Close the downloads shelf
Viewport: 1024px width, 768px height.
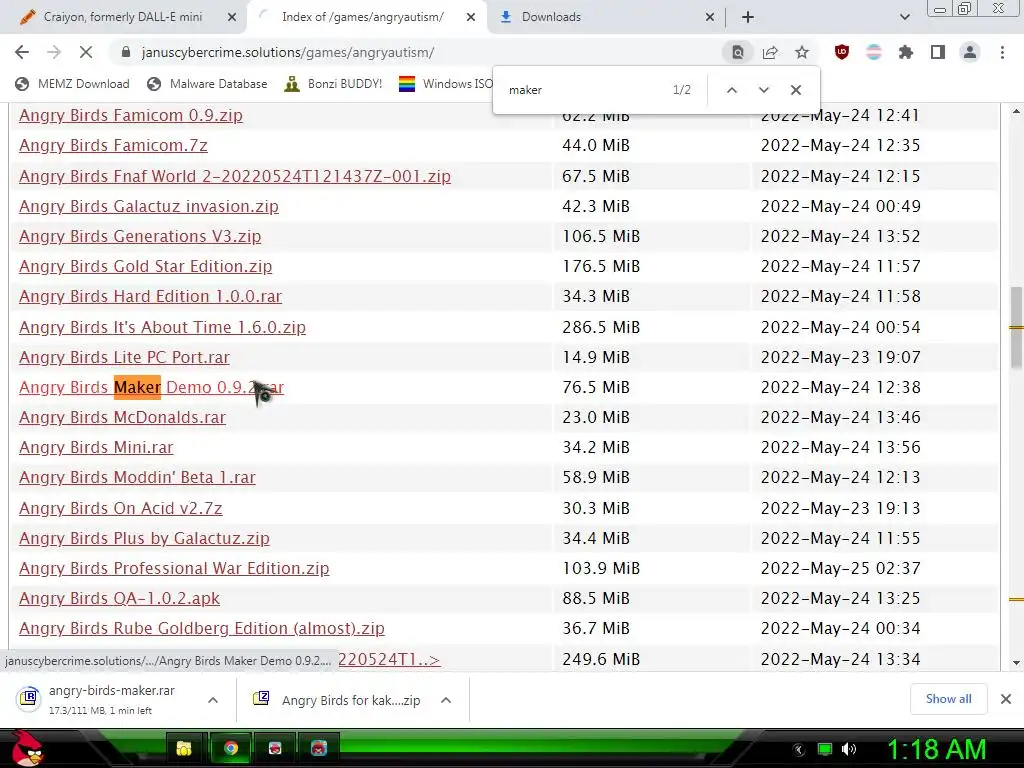tap(1006, 699)
